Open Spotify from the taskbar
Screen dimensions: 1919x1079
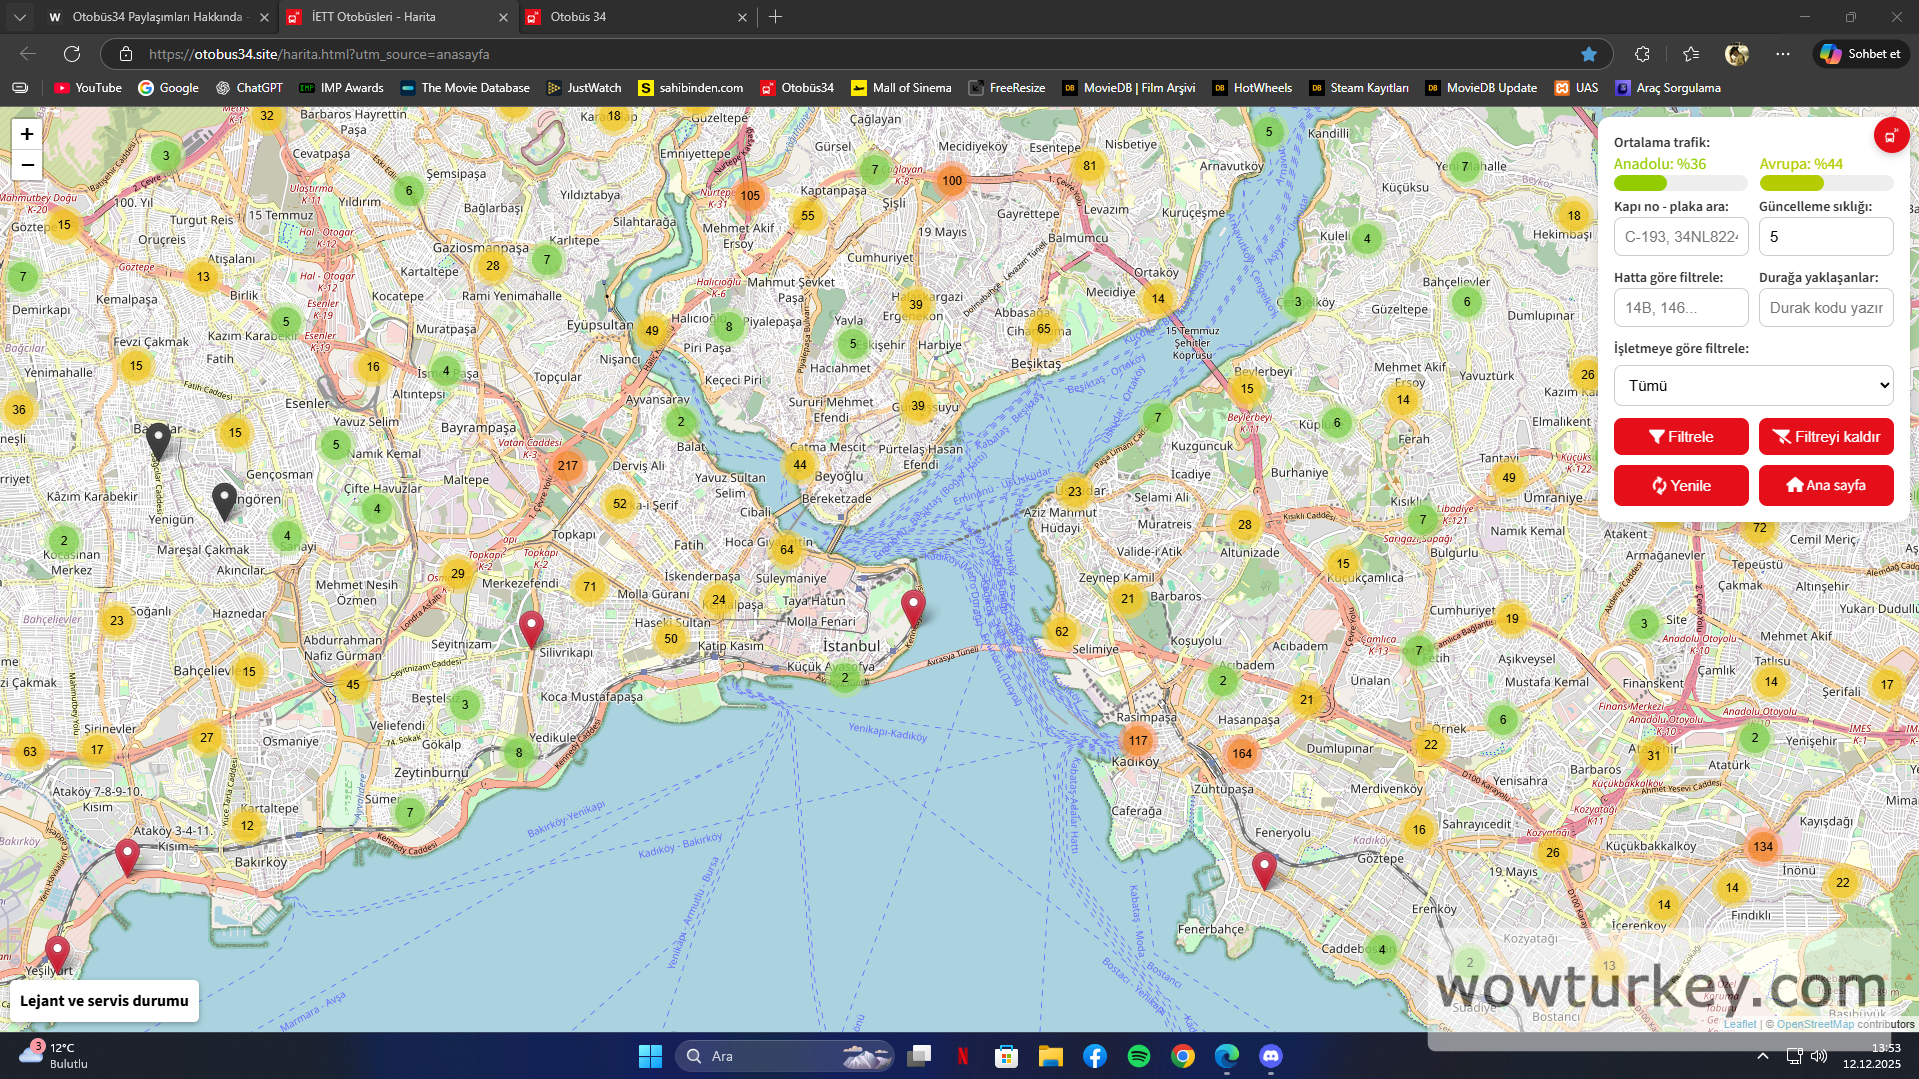(x=1138, y=1056)
